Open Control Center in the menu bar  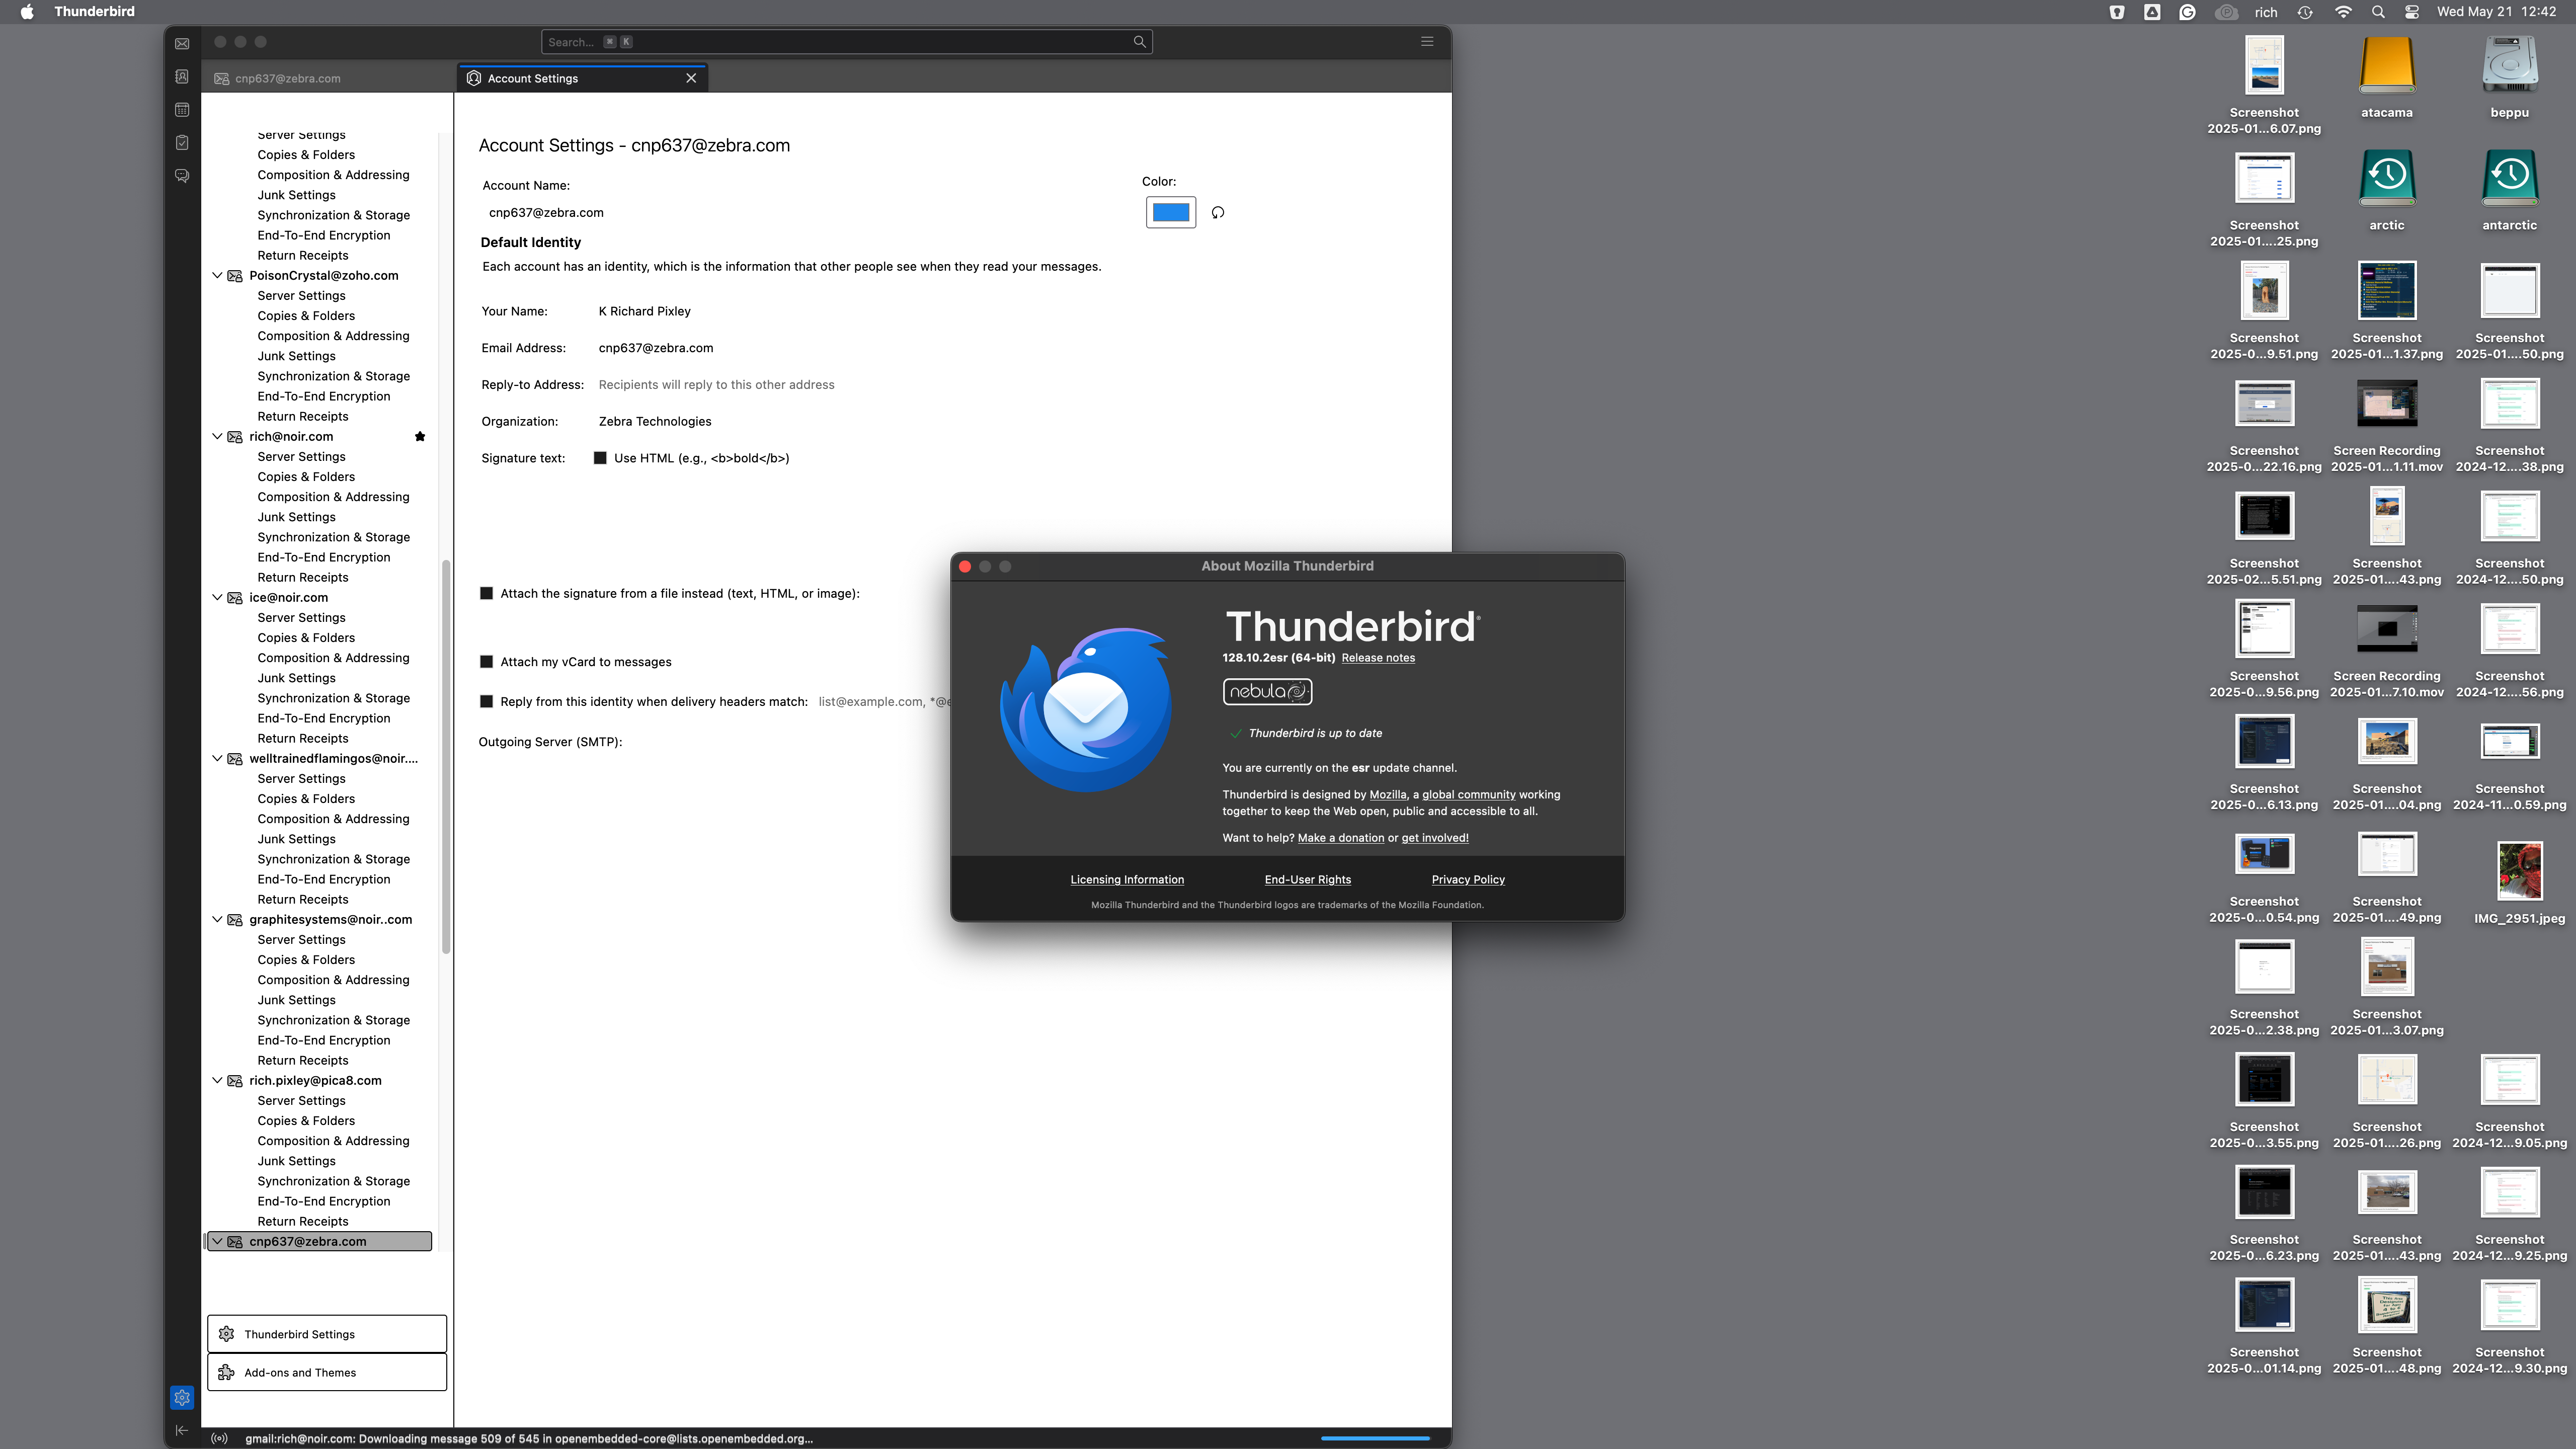(2412, 12)
